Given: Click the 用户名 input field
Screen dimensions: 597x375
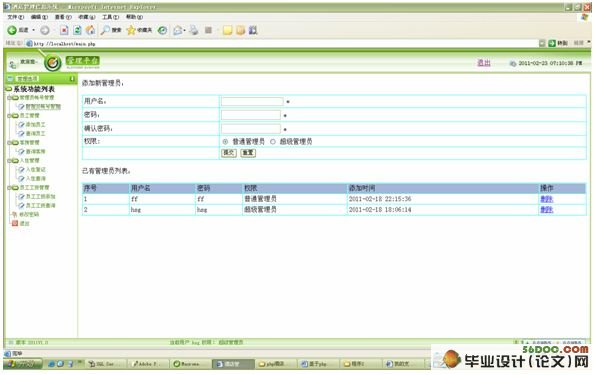Looking at the screenshot, I should [x=252, y=101].
